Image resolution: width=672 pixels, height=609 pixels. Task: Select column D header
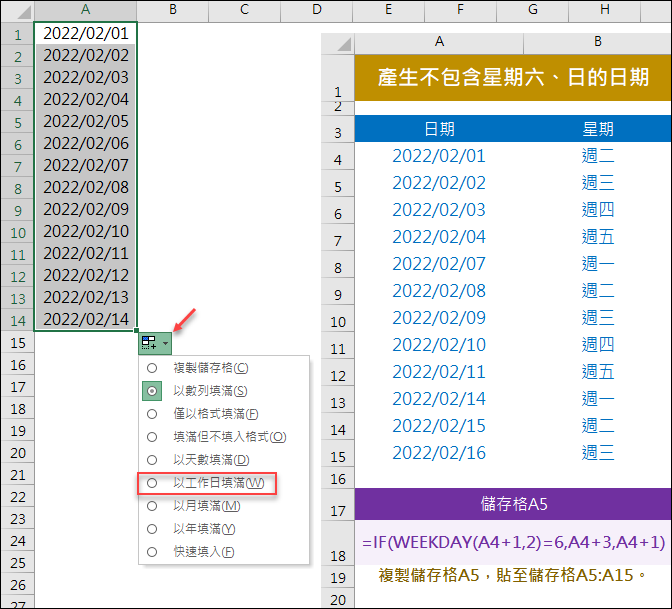(317, 10)
